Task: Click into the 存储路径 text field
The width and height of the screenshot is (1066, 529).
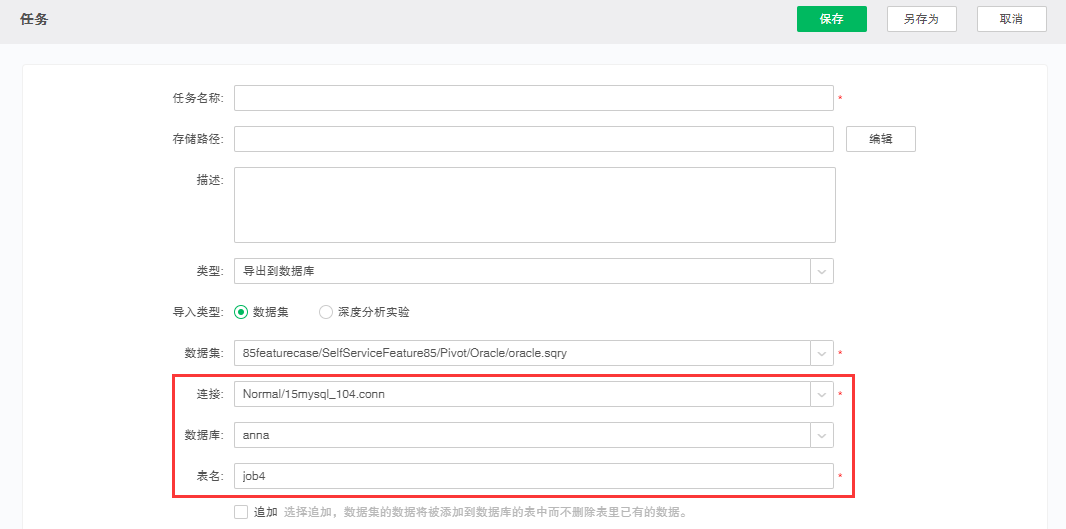Action: 533,139
